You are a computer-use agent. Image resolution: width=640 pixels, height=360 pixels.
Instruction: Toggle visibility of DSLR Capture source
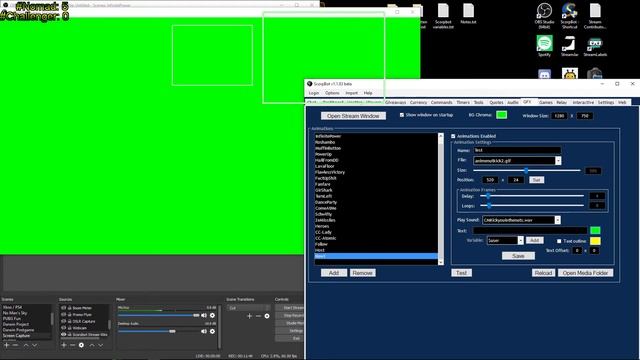point(64,321)
